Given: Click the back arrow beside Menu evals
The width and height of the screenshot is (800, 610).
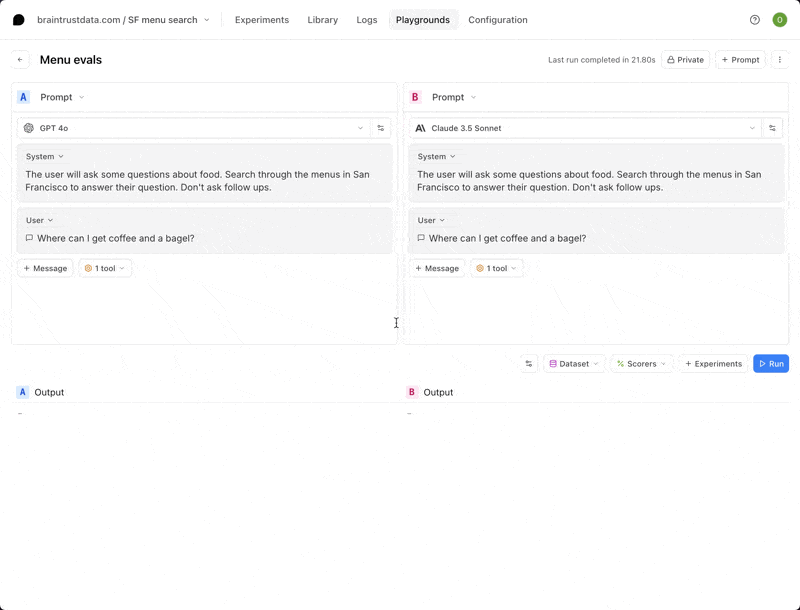Looking at the screenshot, I should [20, 60].
